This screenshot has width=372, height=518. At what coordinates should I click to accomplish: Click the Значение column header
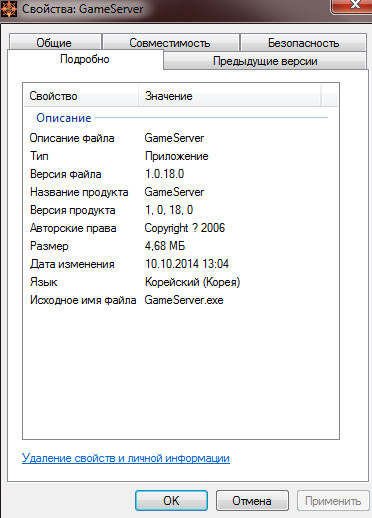point(230,96)
